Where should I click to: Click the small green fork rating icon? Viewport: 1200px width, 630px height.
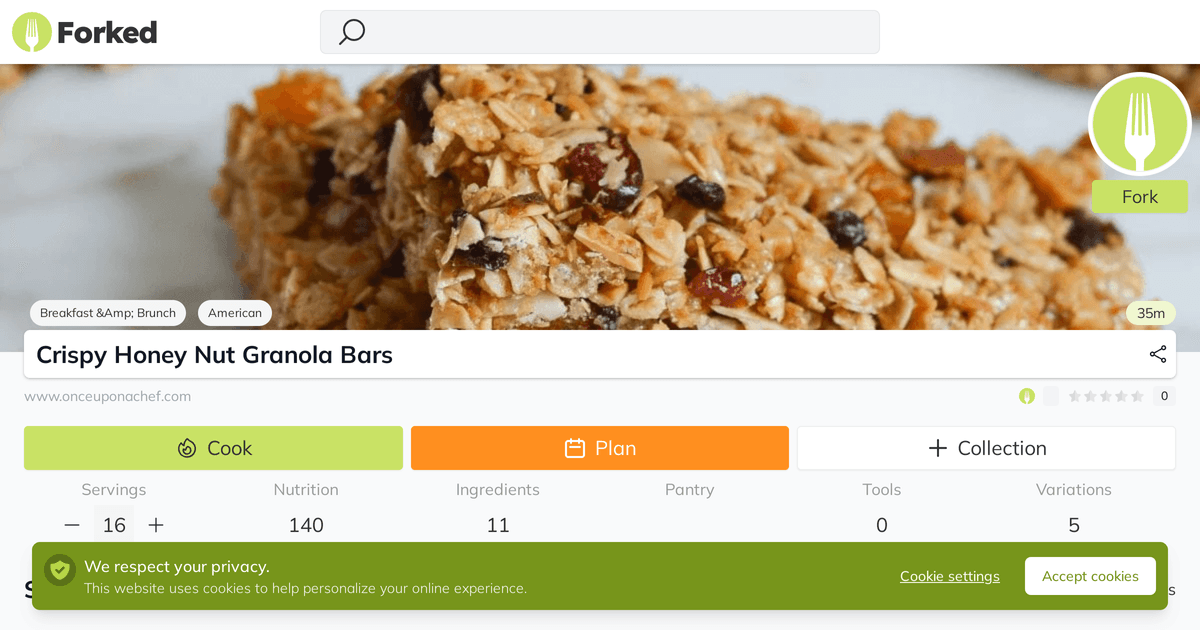[1027, 396]
